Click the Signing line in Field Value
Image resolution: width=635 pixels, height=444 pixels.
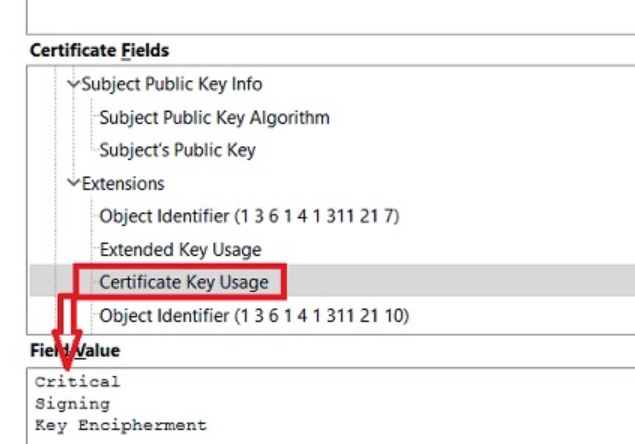coord(72,403)
